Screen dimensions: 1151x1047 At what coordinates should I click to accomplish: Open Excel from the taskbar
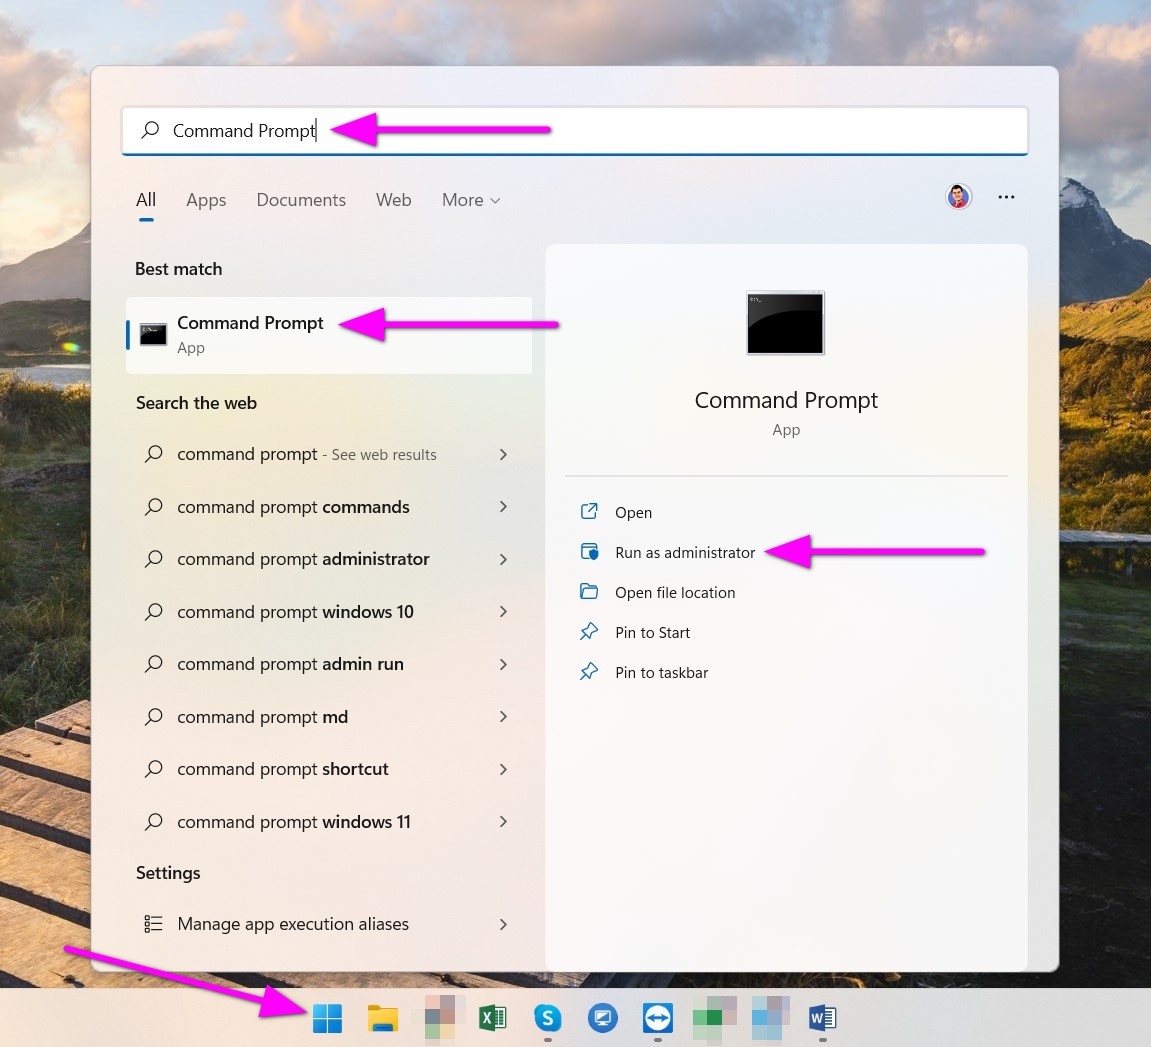pyautogui.click(x=492, y=1017)
